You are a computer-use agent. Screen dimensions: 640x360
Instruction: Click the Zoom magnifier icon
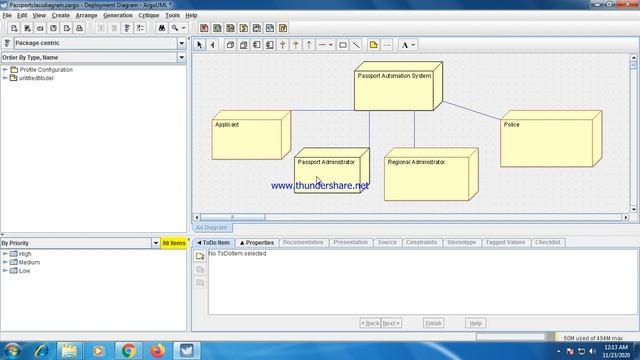tap(175, 28)
